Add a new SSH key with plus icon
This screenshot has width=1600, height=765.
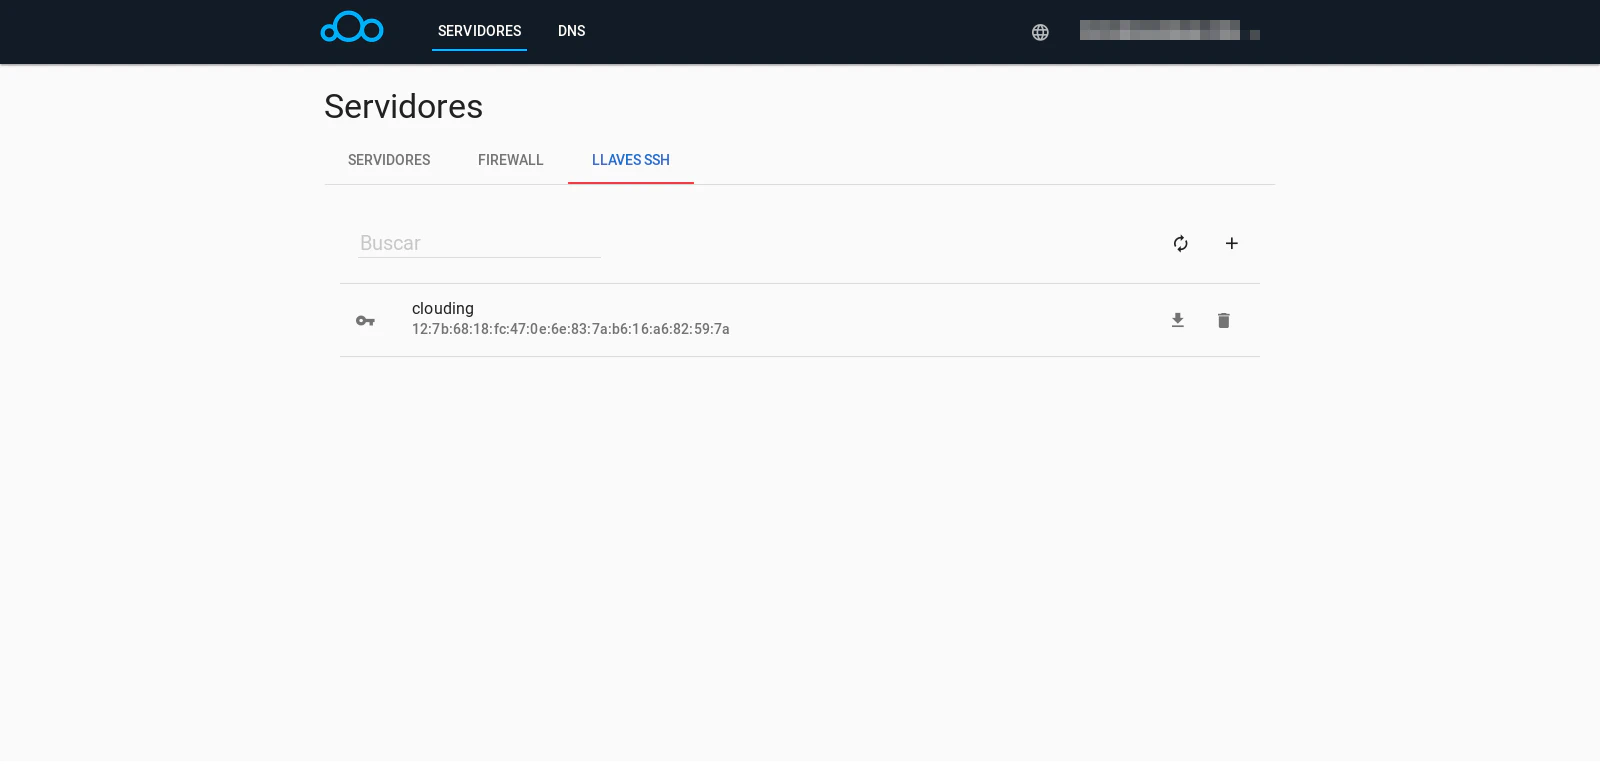point(1232,243)
